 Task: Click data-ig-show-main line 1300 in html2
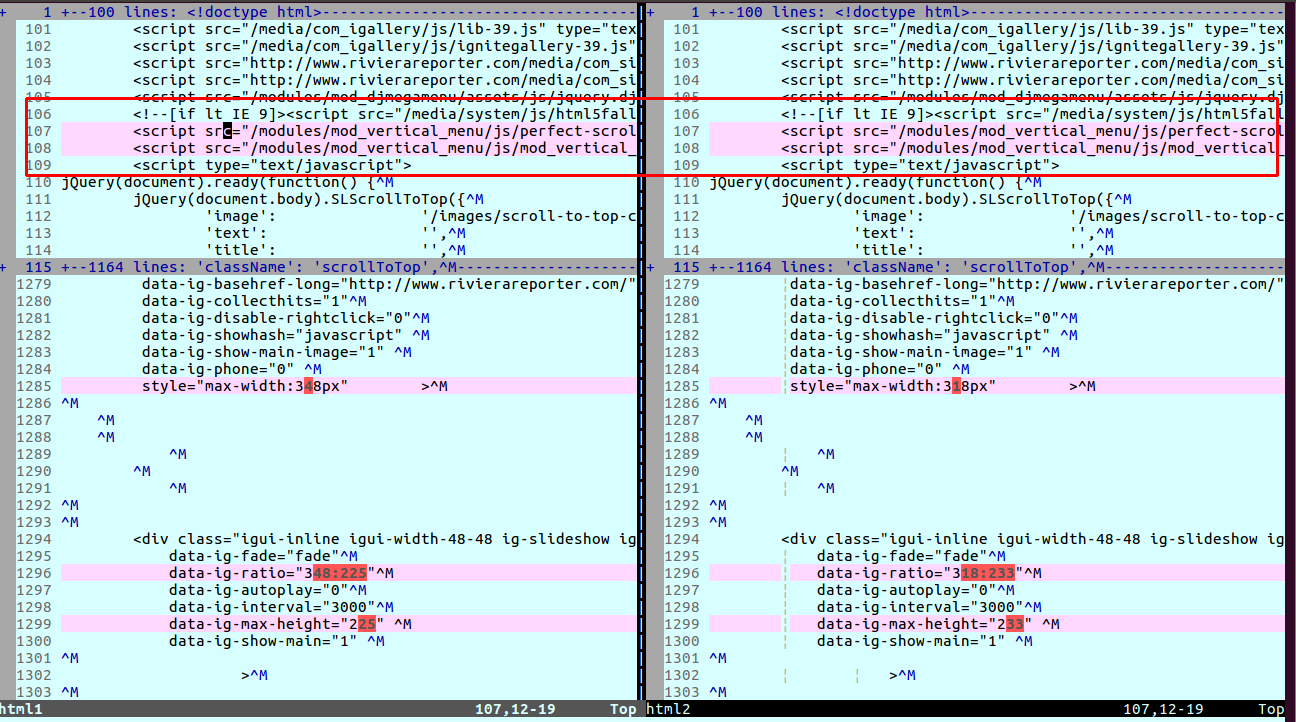pos(925,641)
